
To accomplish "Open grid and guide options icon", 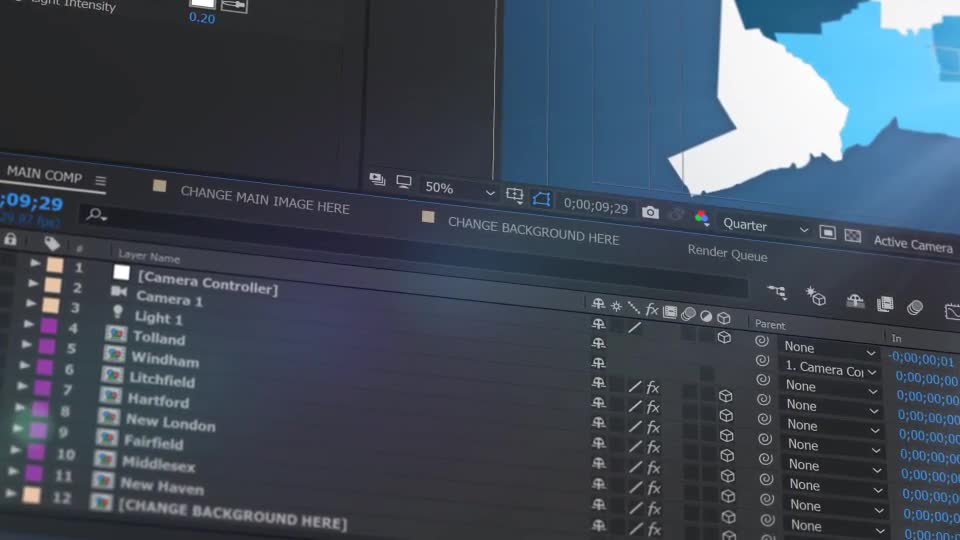I will click(514, 195).
